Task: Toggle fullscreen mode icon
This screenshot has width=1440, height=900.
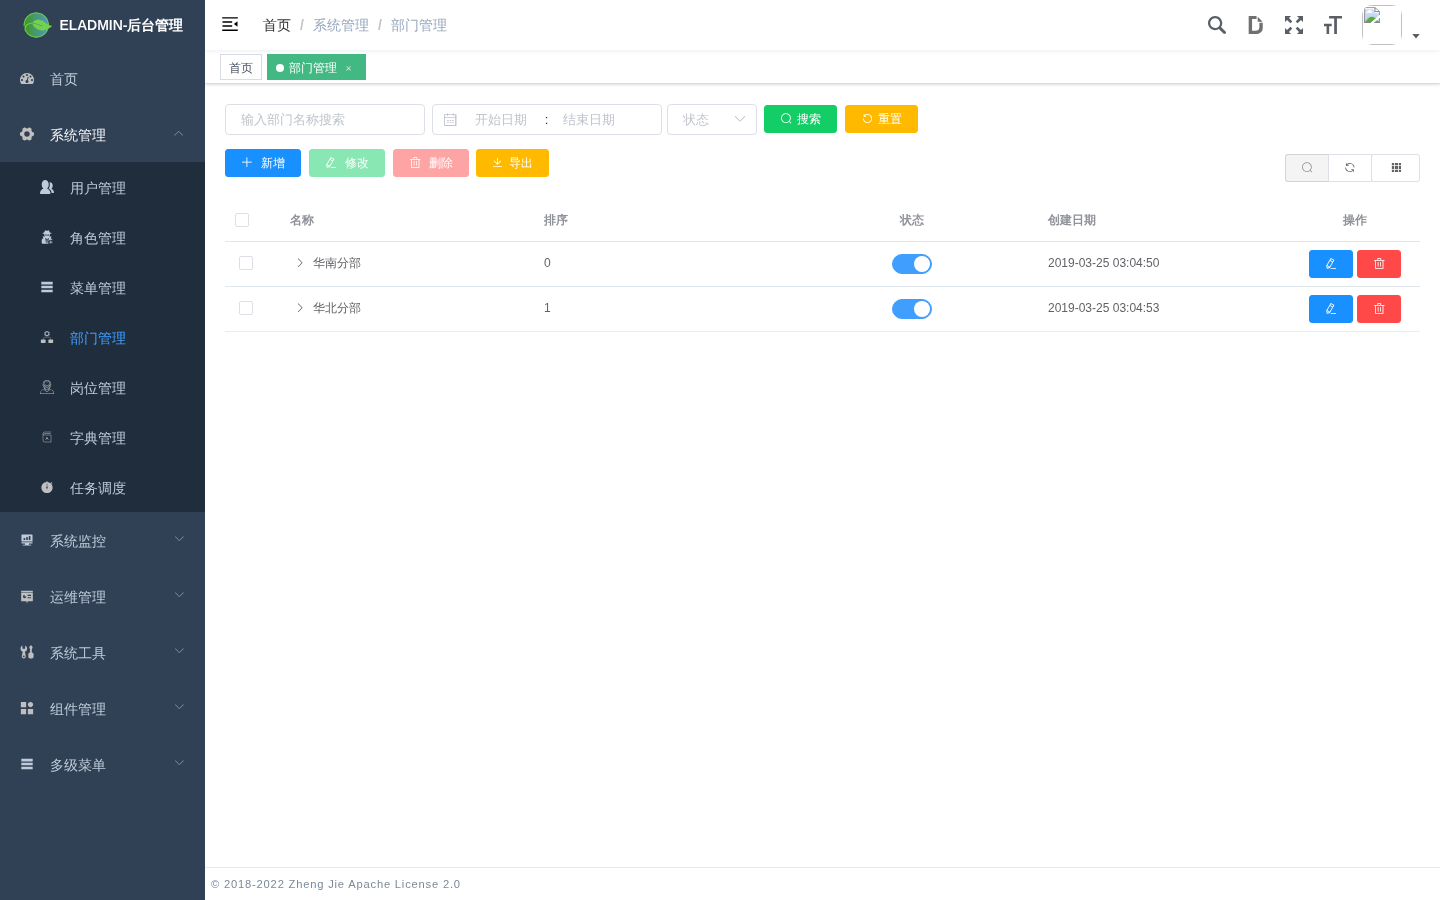Action: (x=1294, y=25)
